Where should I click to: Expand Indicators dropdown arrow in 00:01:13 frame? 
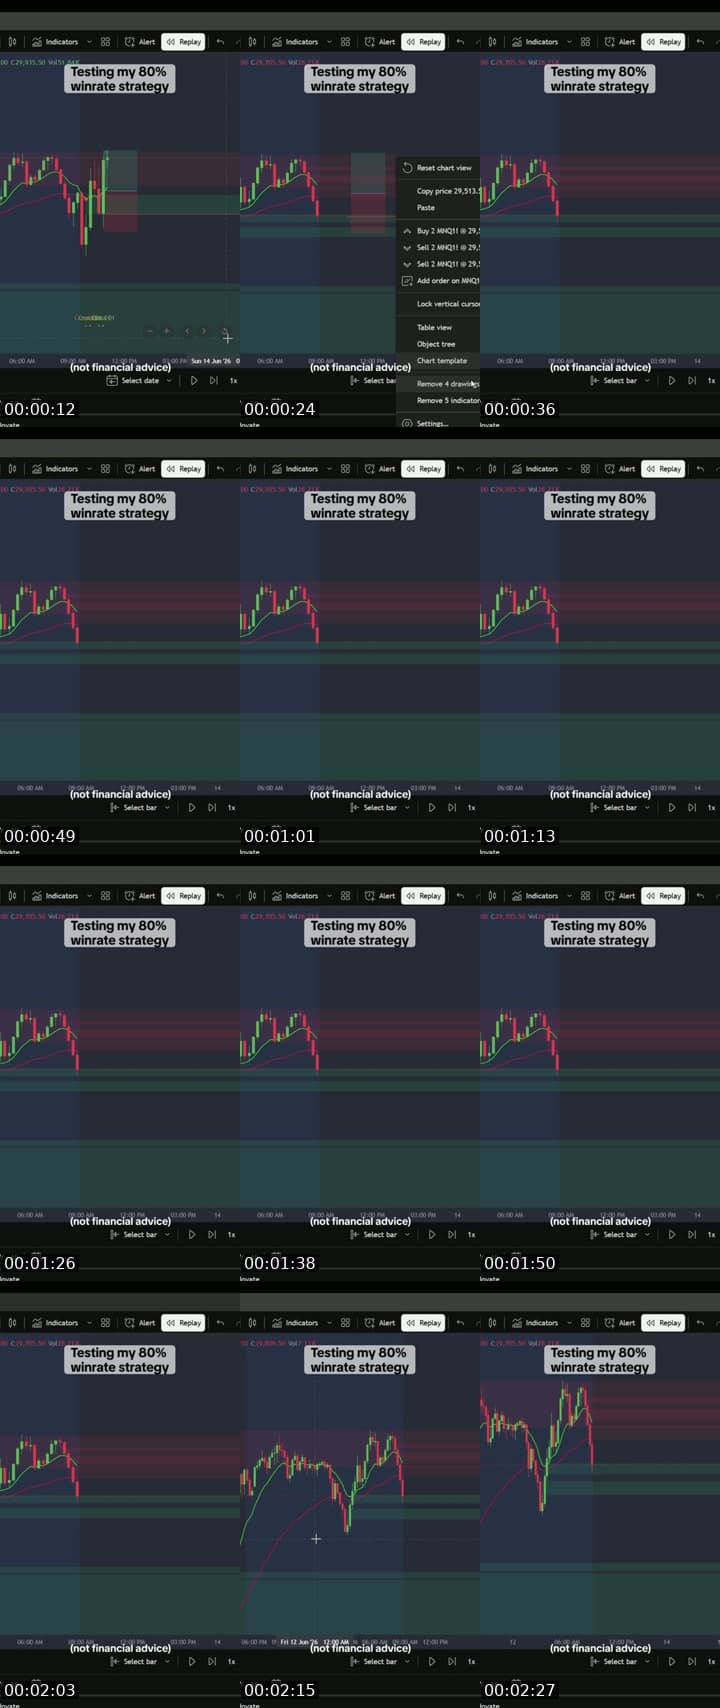coord(569,469)
